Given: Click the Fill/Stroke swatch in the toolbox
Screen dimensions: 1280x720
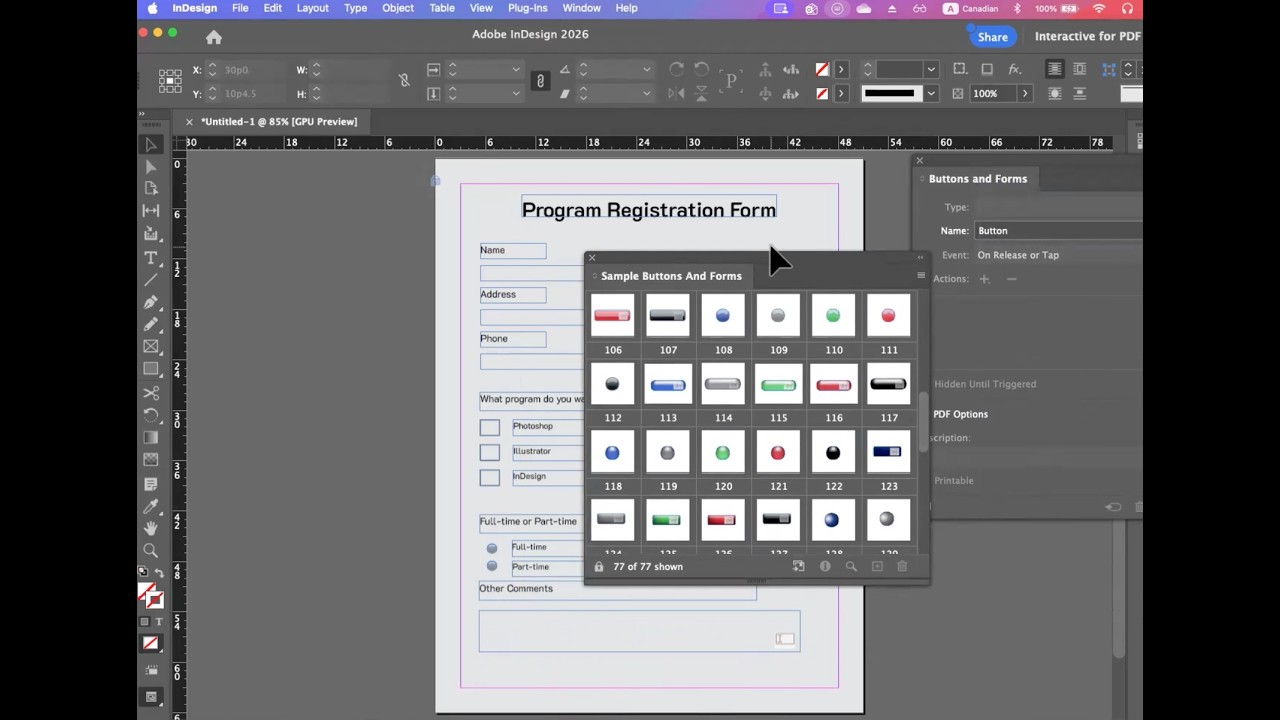Looking at the screenshot, I should click(150, 594).
